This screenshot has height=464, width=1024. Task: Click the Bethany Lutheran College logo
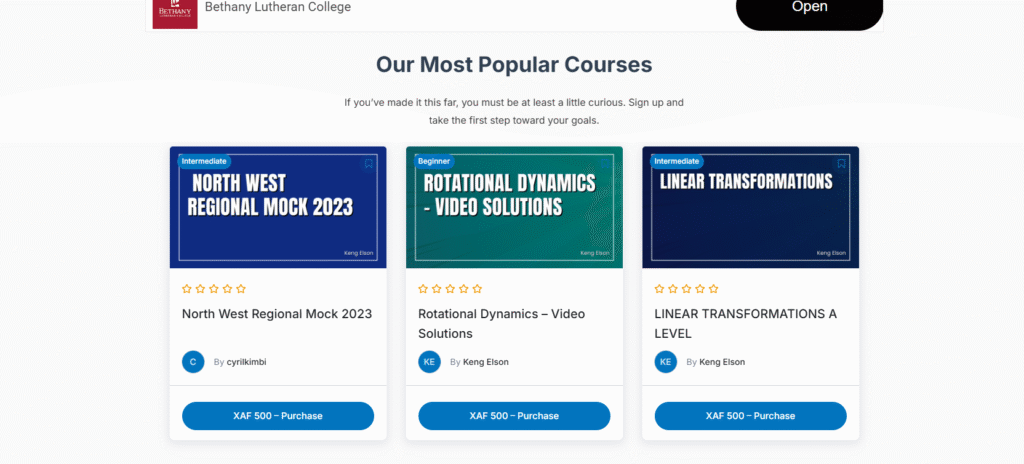(174, 11)
